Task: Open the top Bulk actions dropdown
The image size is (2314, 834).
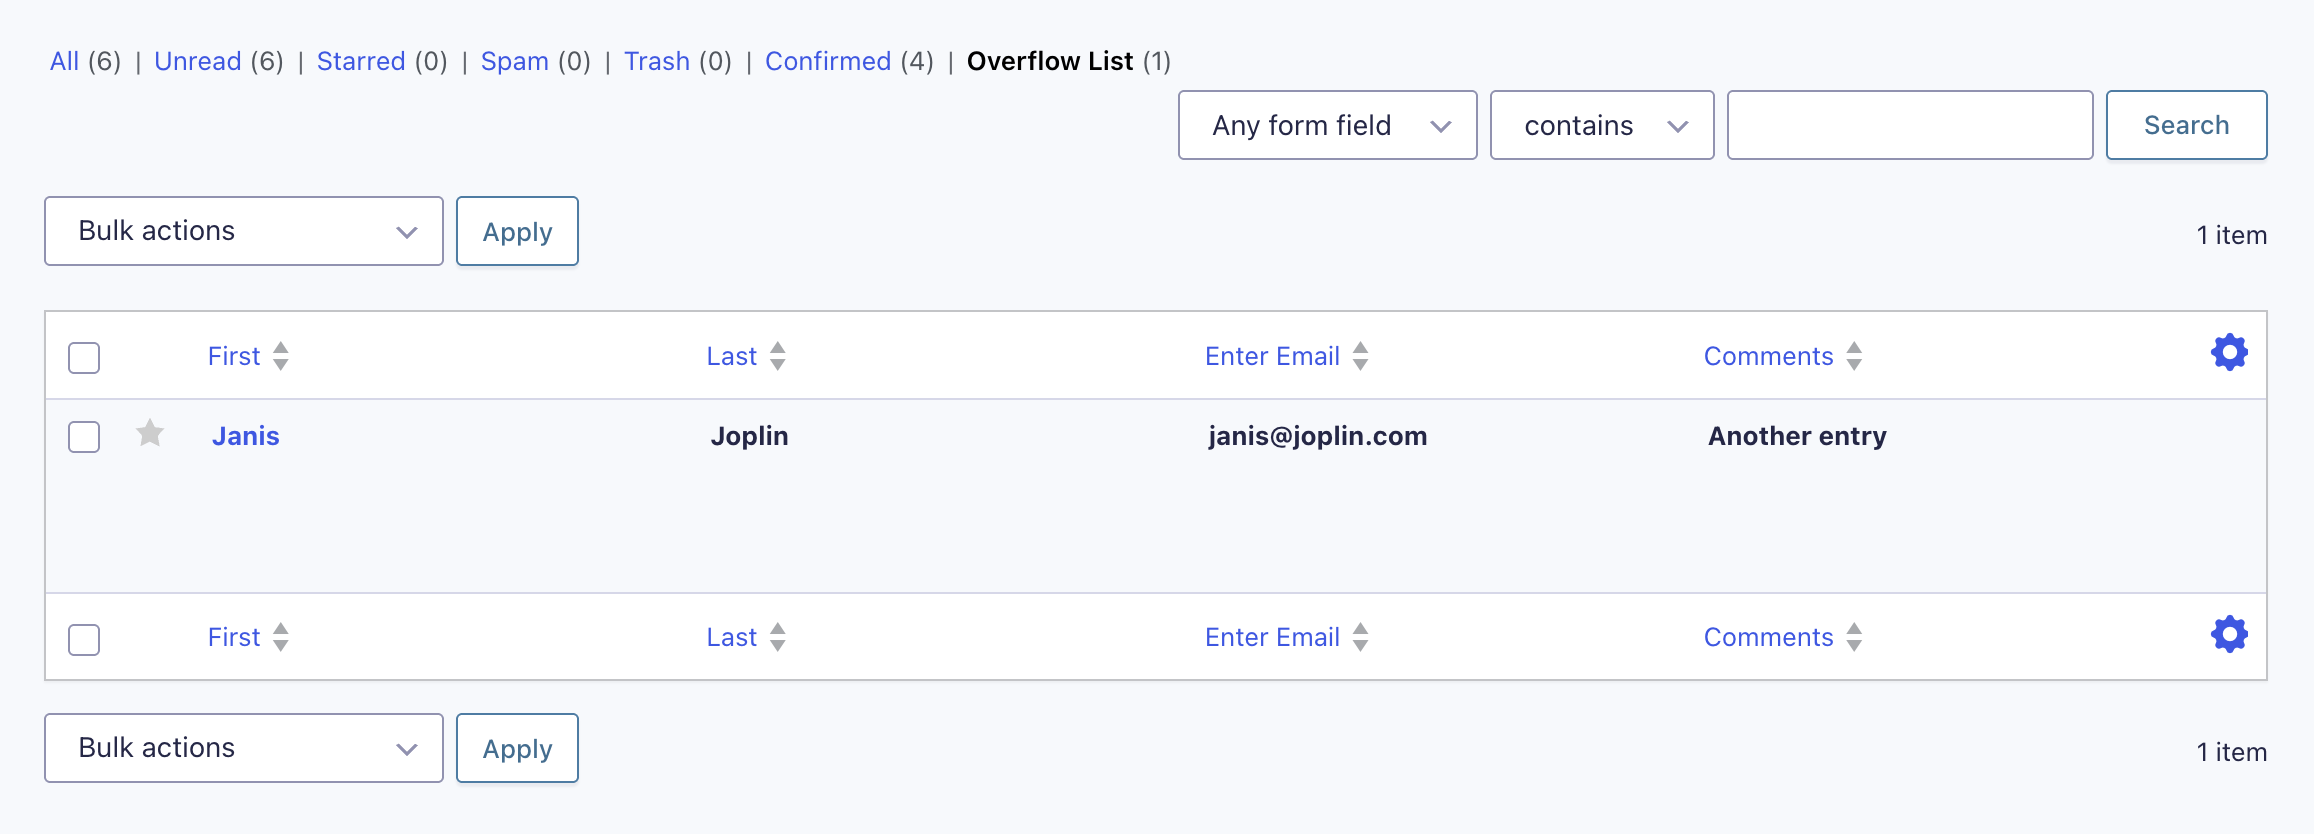Action: coord(244,231)
